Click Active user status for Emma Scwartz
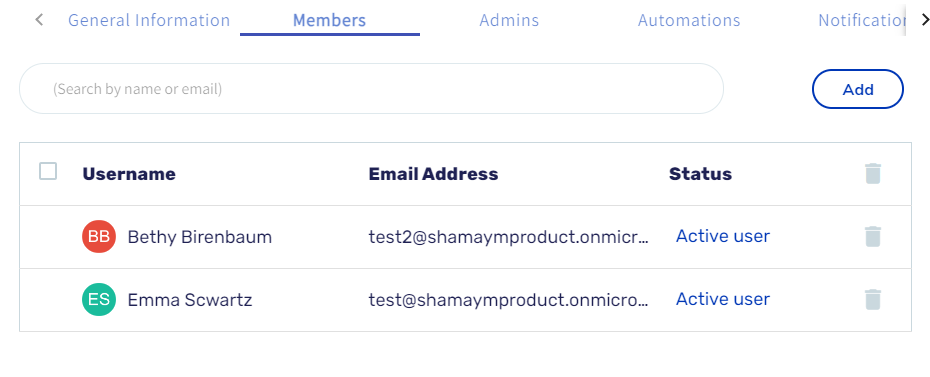Viewport: 930px width, 377px height. 722,299
